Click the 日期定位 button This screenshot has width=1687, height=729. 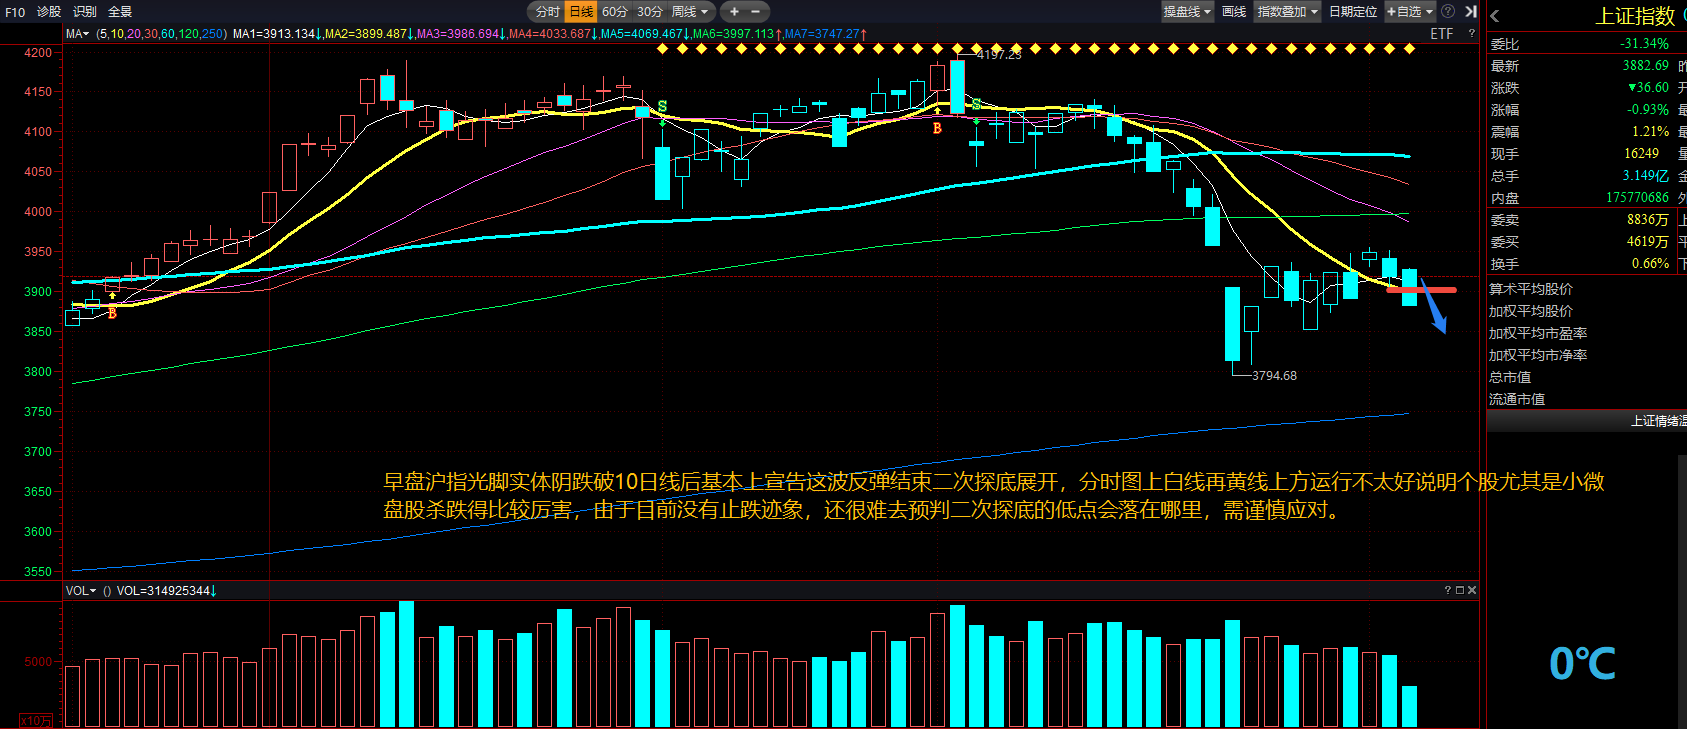[x=1352, y=12]
